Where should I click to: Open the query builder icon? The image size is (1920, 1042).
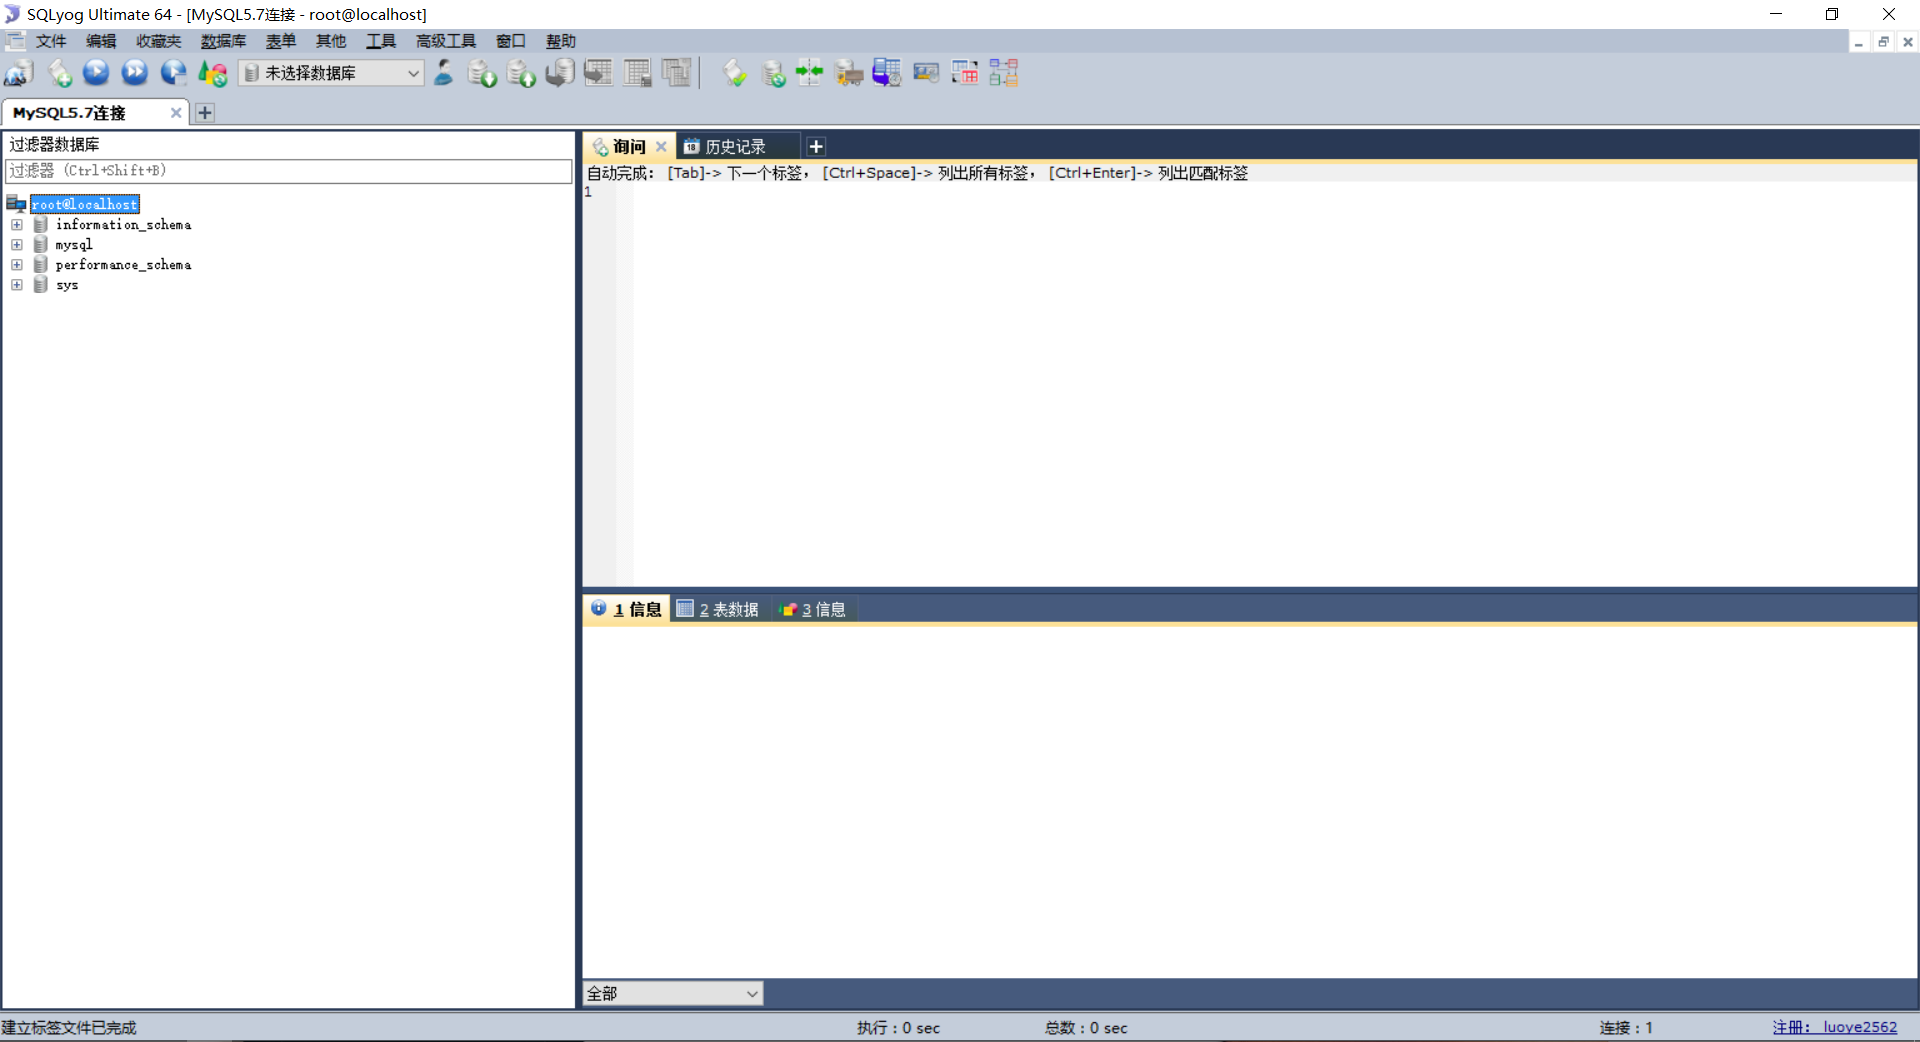[x=965, y=73]
